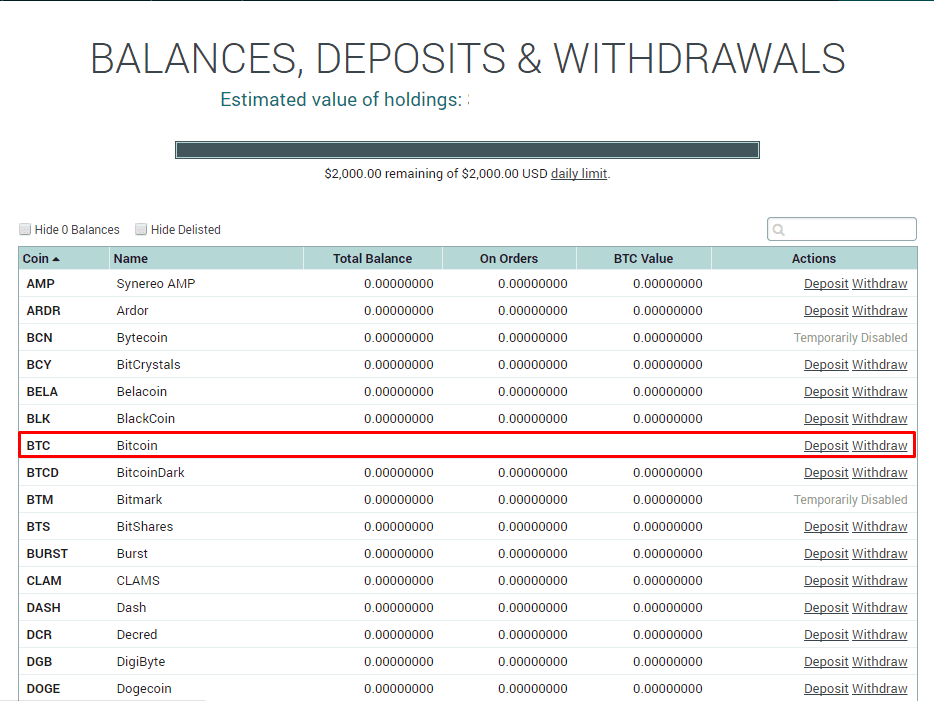934x701 pixels.
Task: Click Estimated value of holdings heading
Action: [341, 99]
